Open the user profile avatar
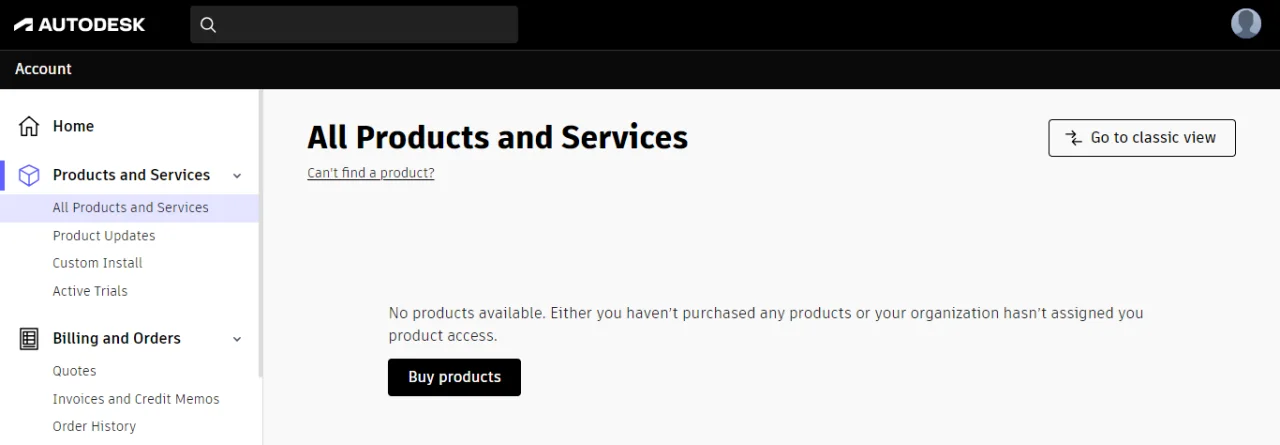 [1246, 23]
